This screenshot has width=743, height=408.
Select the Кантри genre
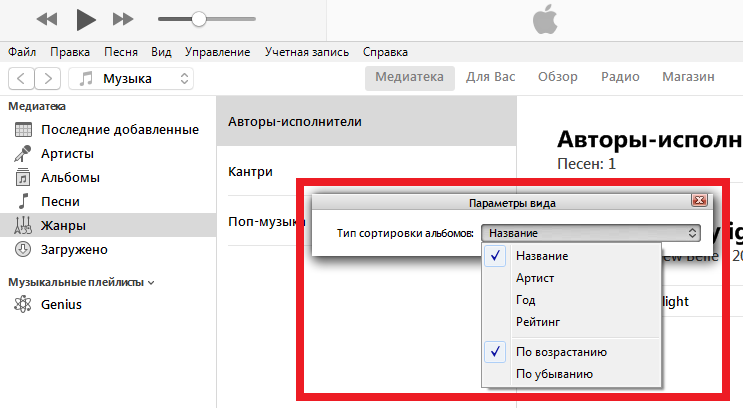pyautogui.click(x=250, y=171)
